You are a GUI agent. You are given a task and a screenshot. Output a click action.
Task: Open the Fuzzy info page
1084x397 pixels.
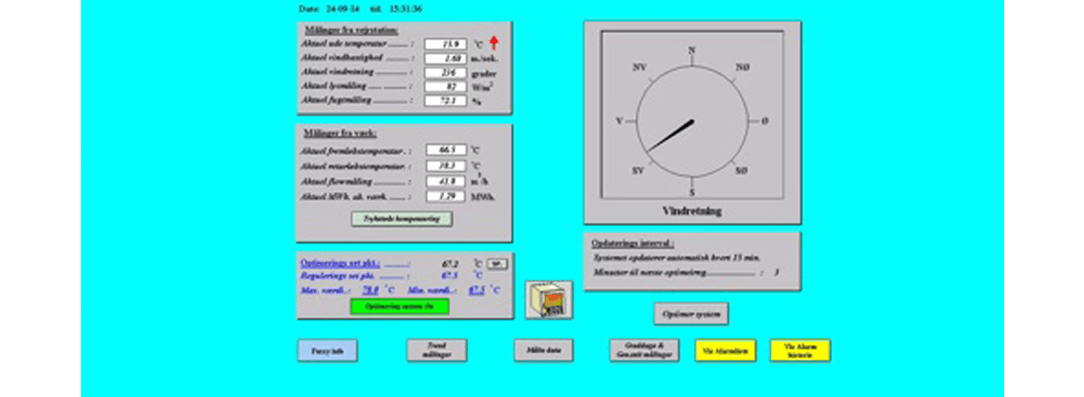click(327, 351)
